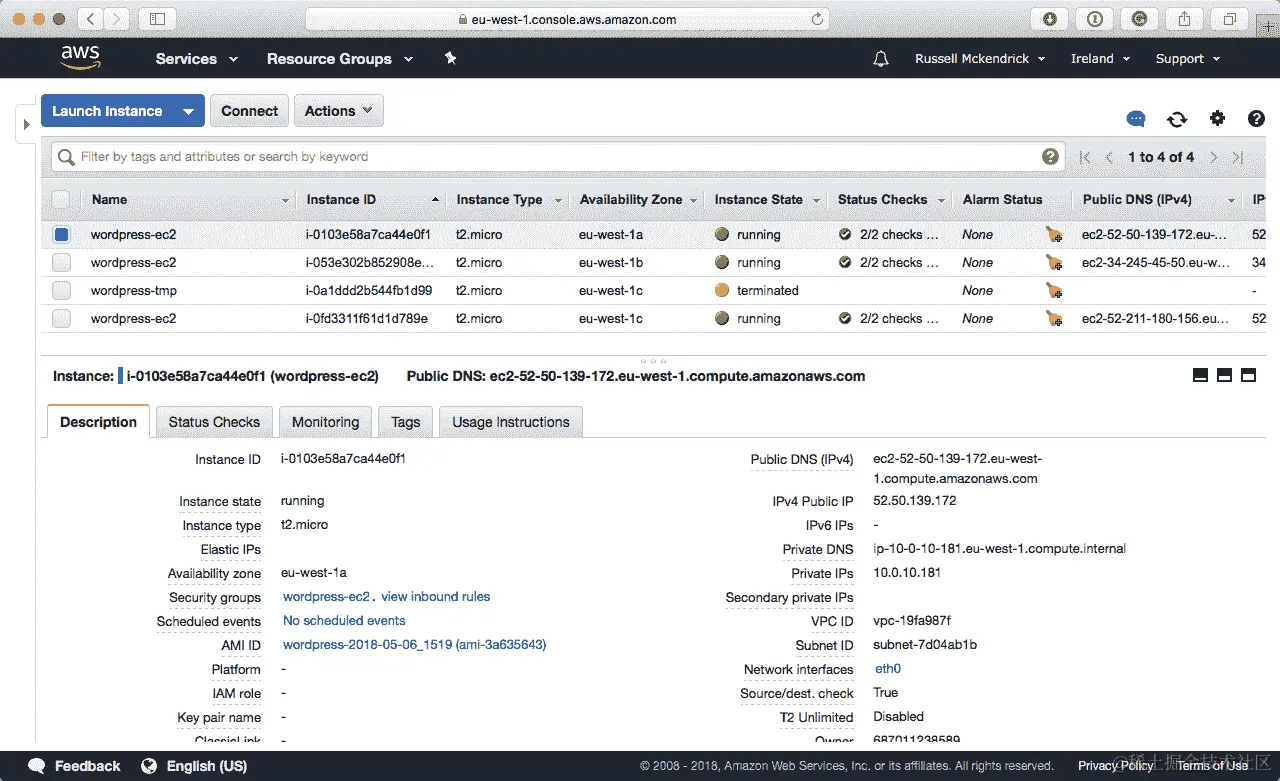Click the search filter help icon
This screenshot has width=1280, height=781.
[1050, 156]
